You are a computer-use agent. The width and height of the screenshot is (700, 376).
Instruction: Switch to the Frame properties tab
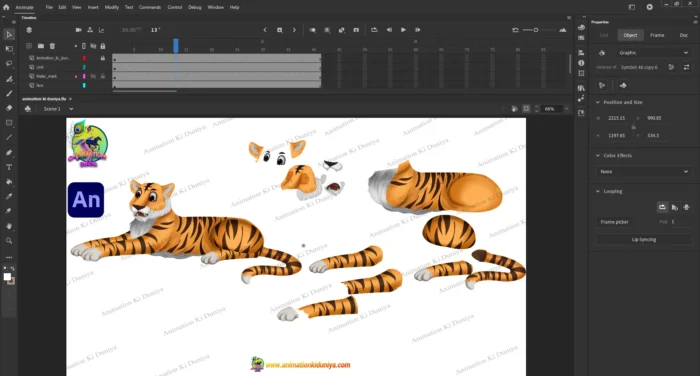click(x=657, y=35)
